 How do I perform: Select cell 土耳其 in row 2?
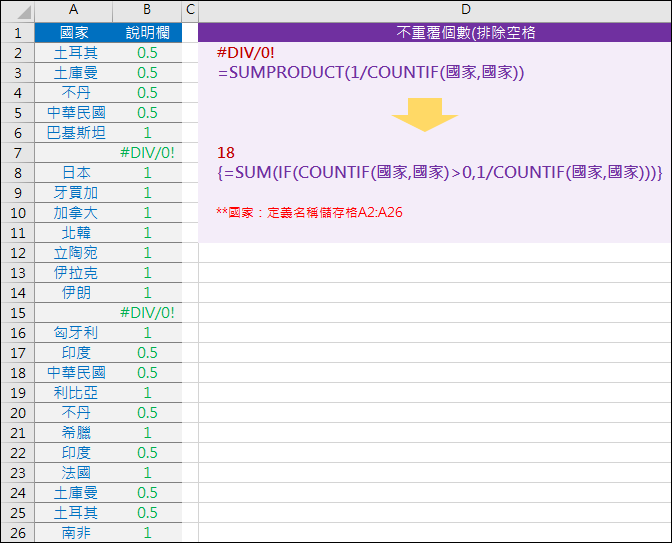tap(74, 53)
